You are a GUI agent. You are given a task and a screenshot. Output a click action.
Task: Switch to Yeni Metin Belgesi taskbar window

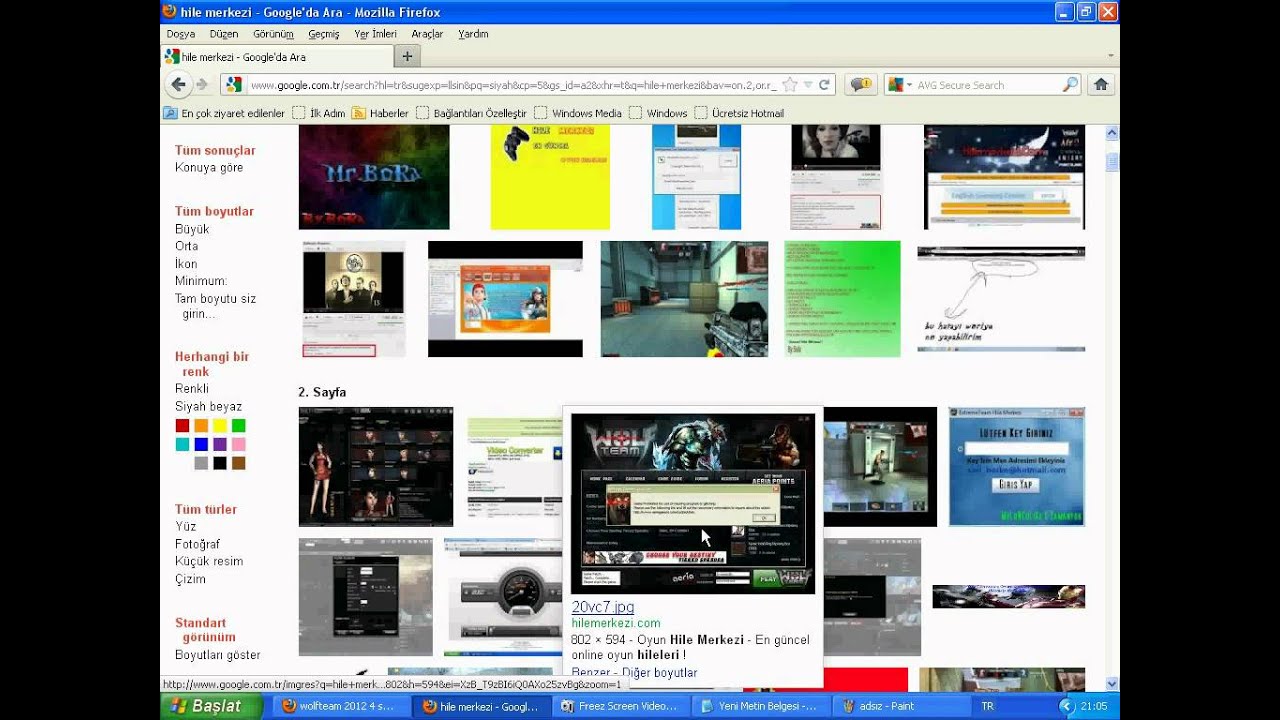(x=759, y=706)
